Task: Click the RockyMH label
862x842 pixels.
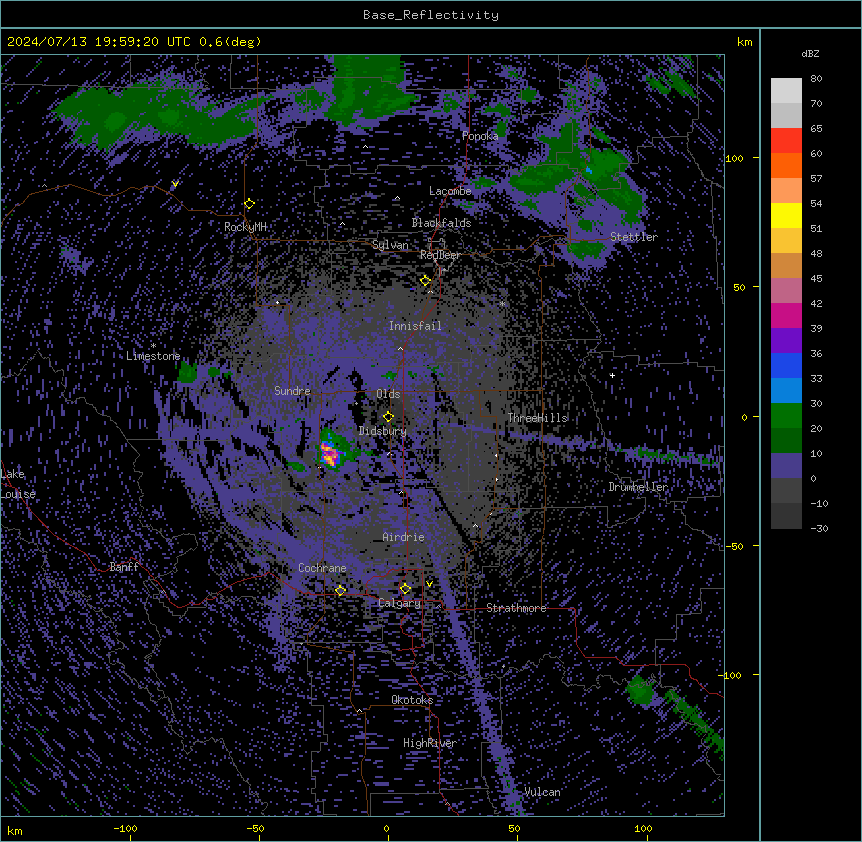Action: pos(245,227)
